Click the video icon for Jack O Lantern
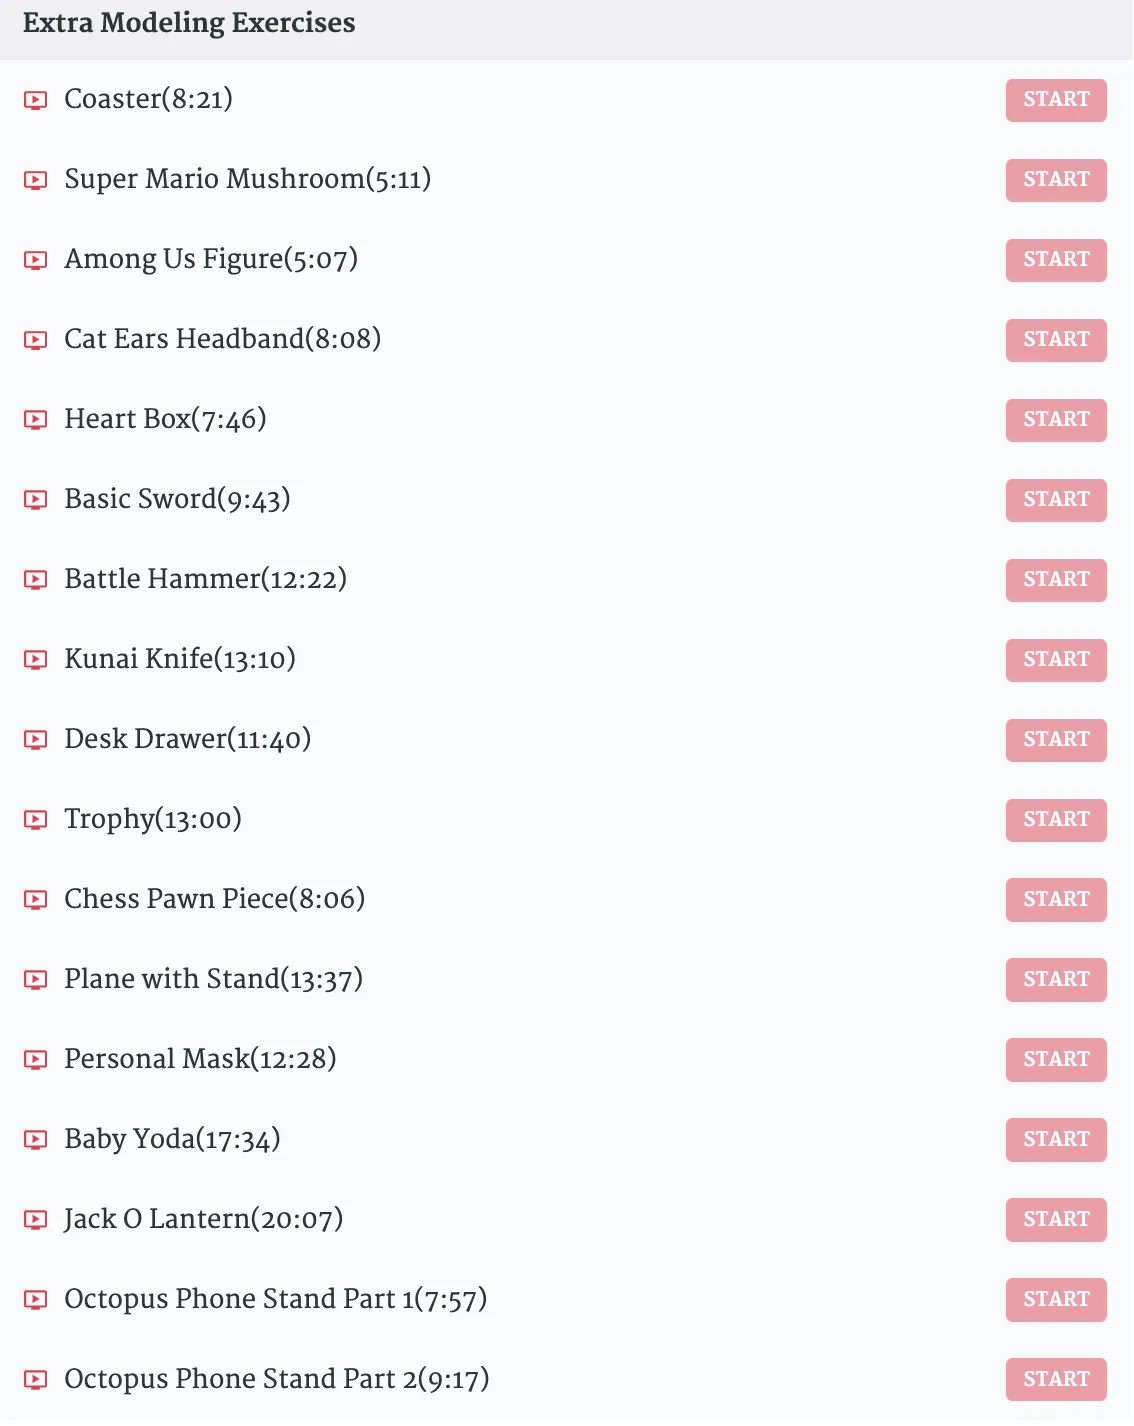 pos(35,1220)
